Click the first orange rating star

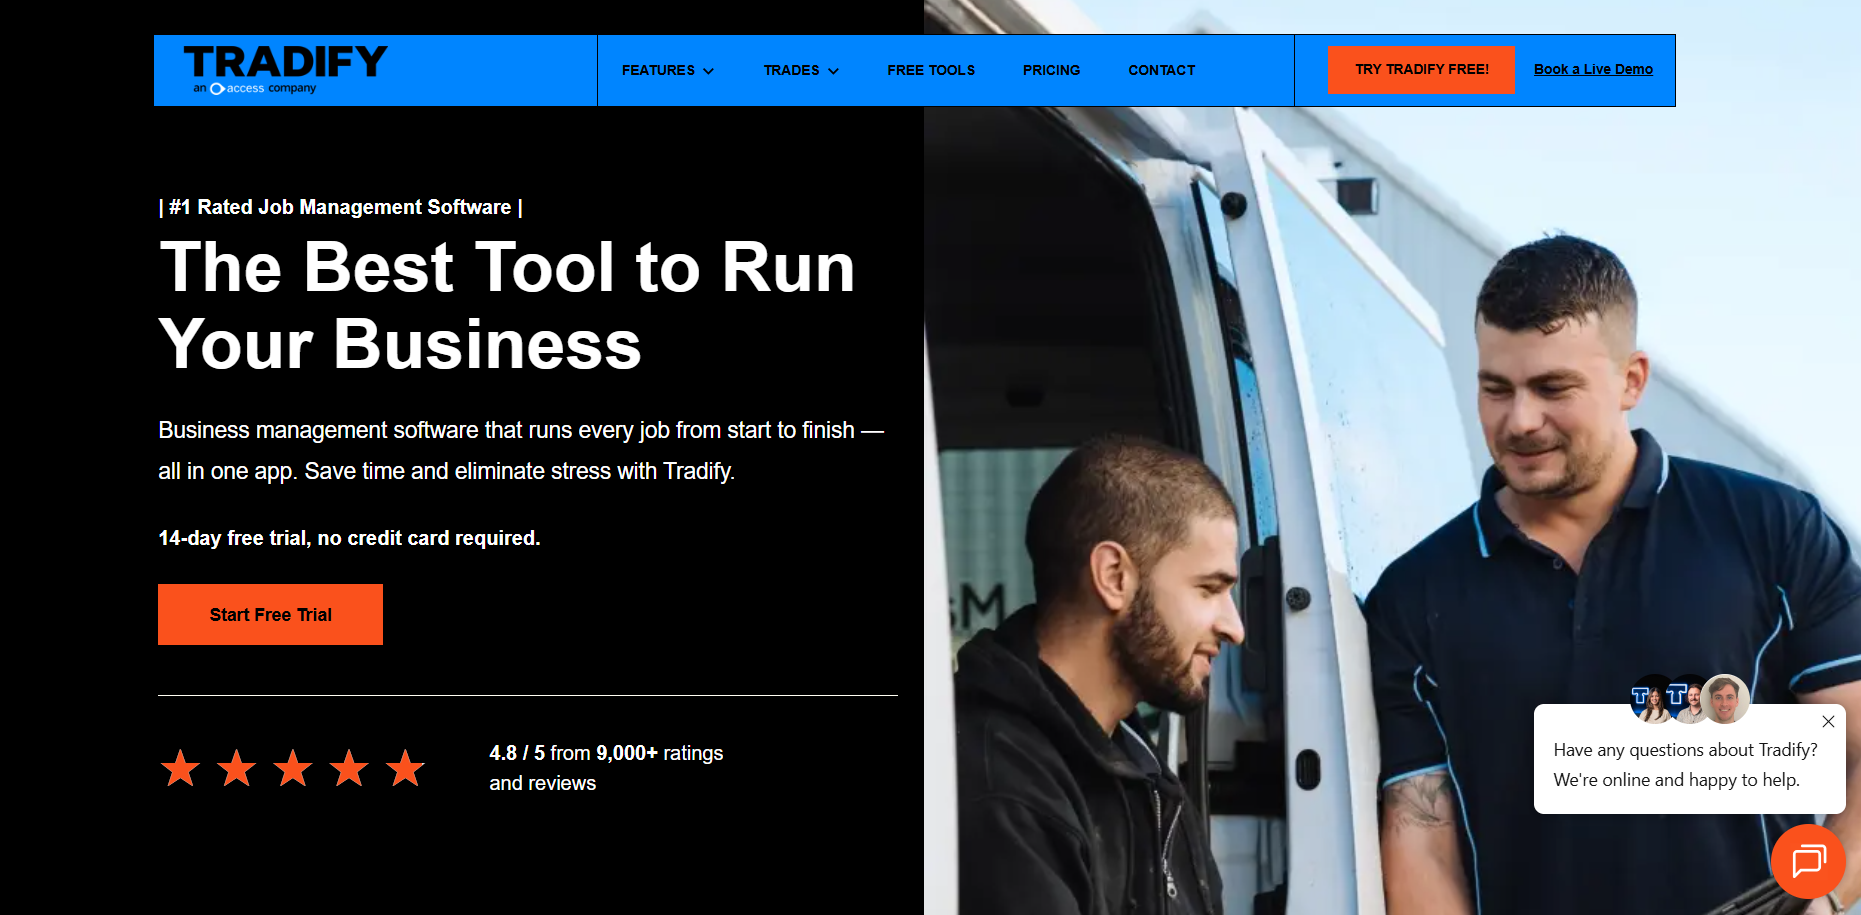pos(180,768)
